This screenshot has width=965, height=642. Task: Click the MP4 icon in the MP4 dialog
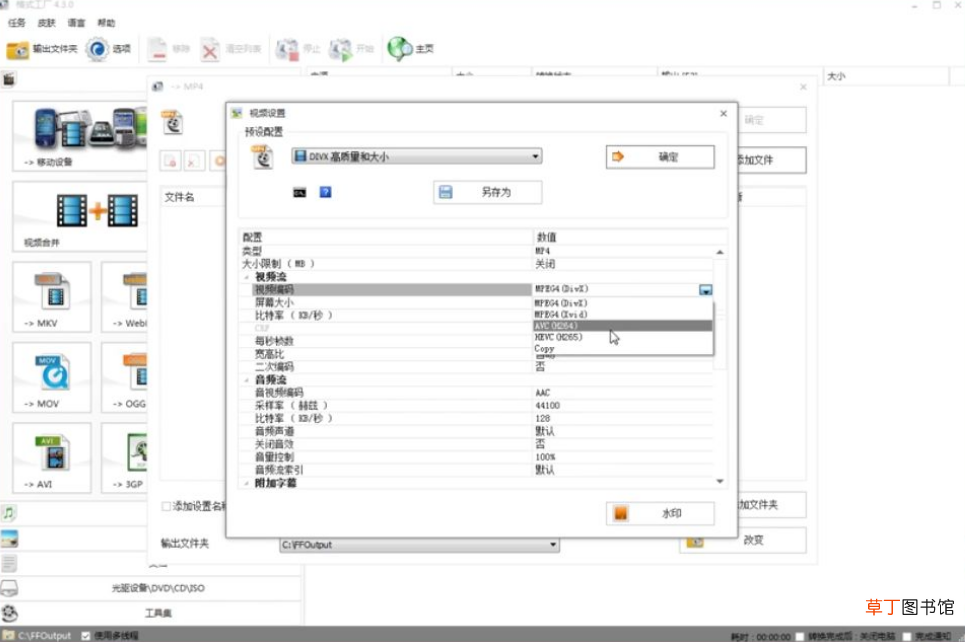click(x=173, y=122)
